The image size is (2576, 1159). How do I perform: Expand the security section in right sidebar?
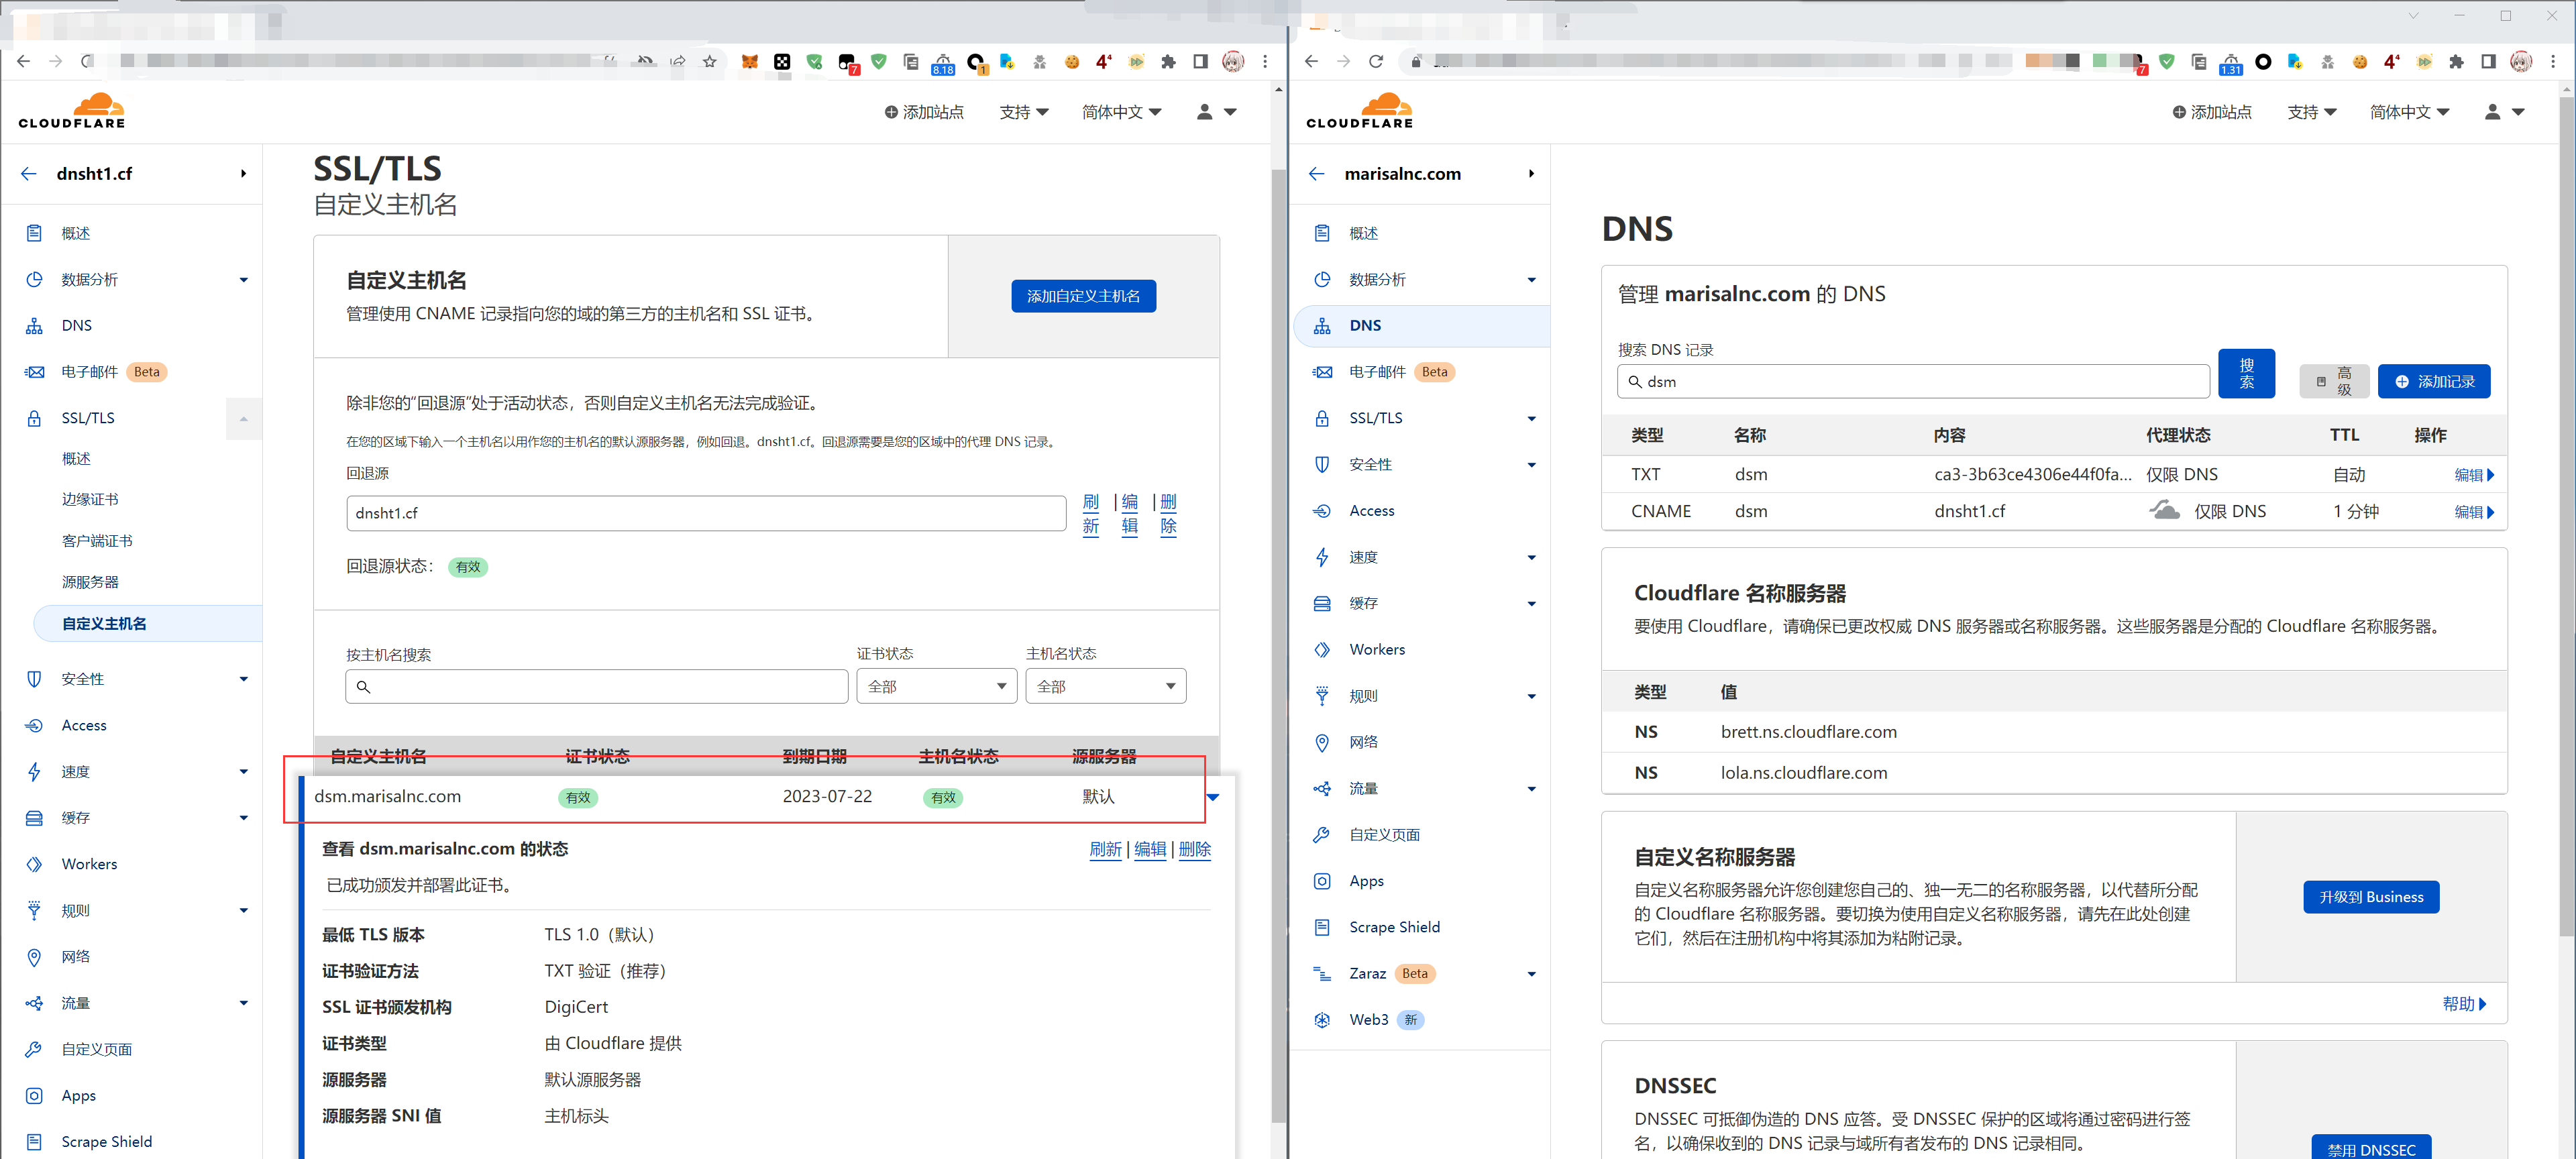1531,465
